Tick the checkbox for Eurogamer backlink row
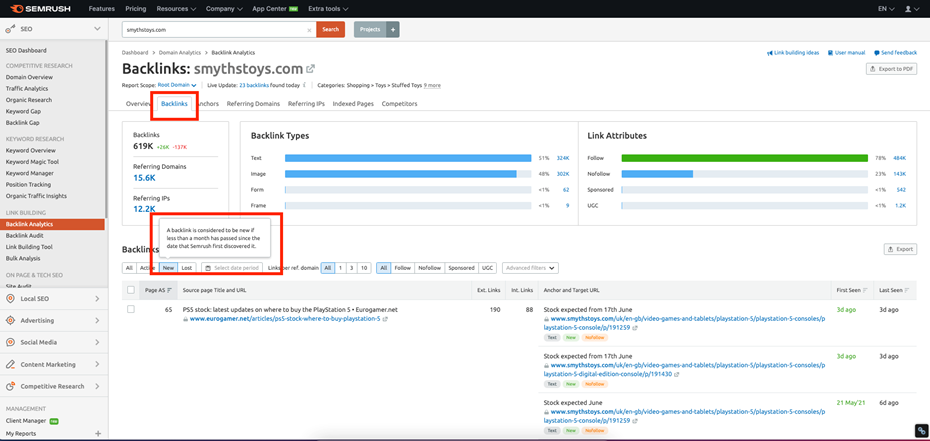 click(131, 310)
